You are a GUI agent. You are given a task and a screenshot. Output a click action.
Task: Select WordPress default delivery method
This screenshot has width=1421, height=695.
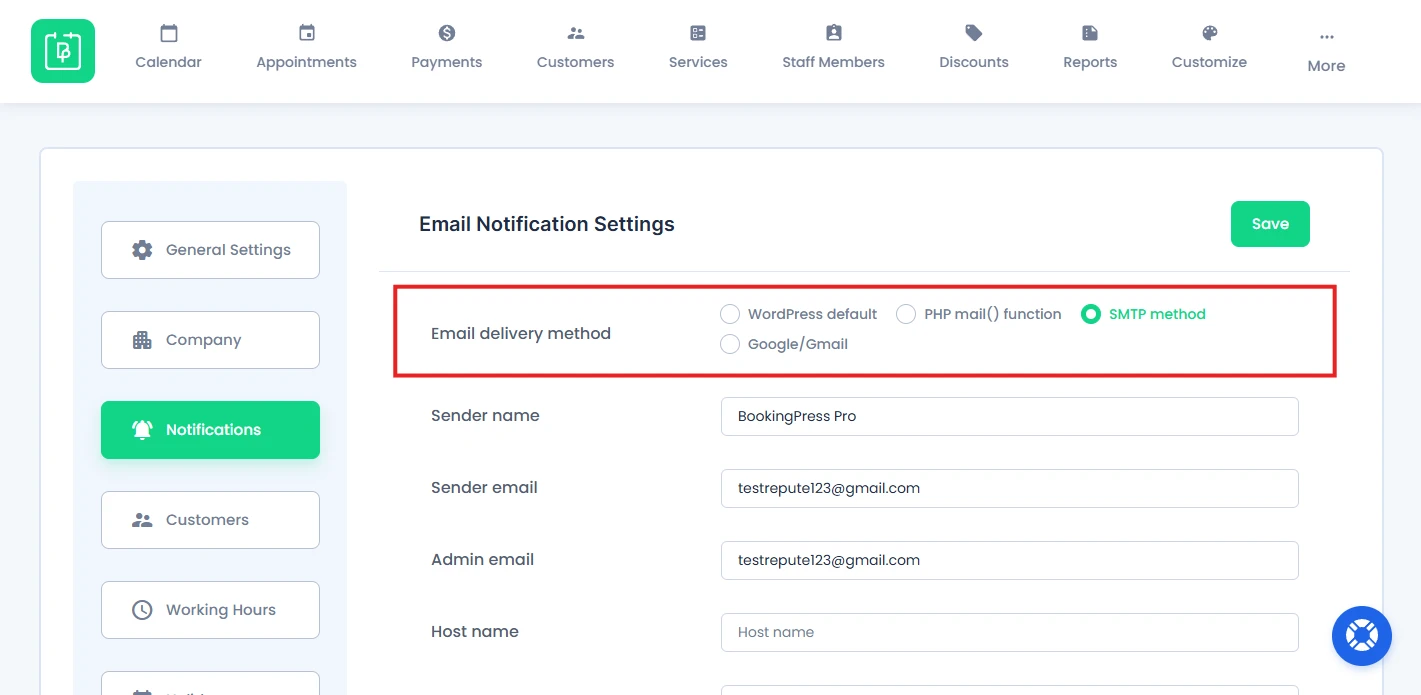(x=730, y=314)
